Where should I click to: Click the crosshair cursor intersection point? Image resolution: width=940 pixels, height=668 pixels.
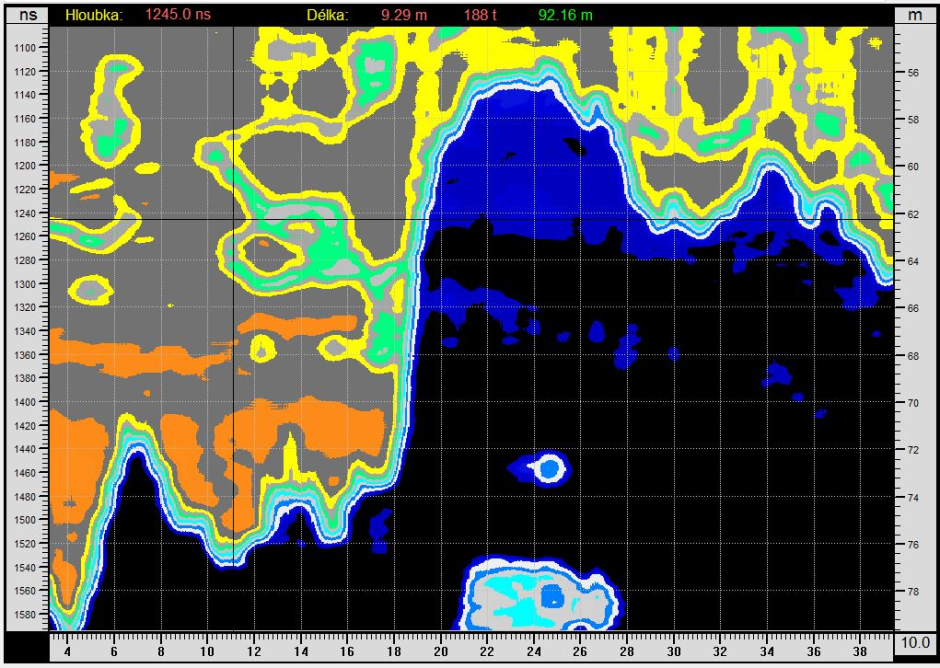[x=233, y=219]
